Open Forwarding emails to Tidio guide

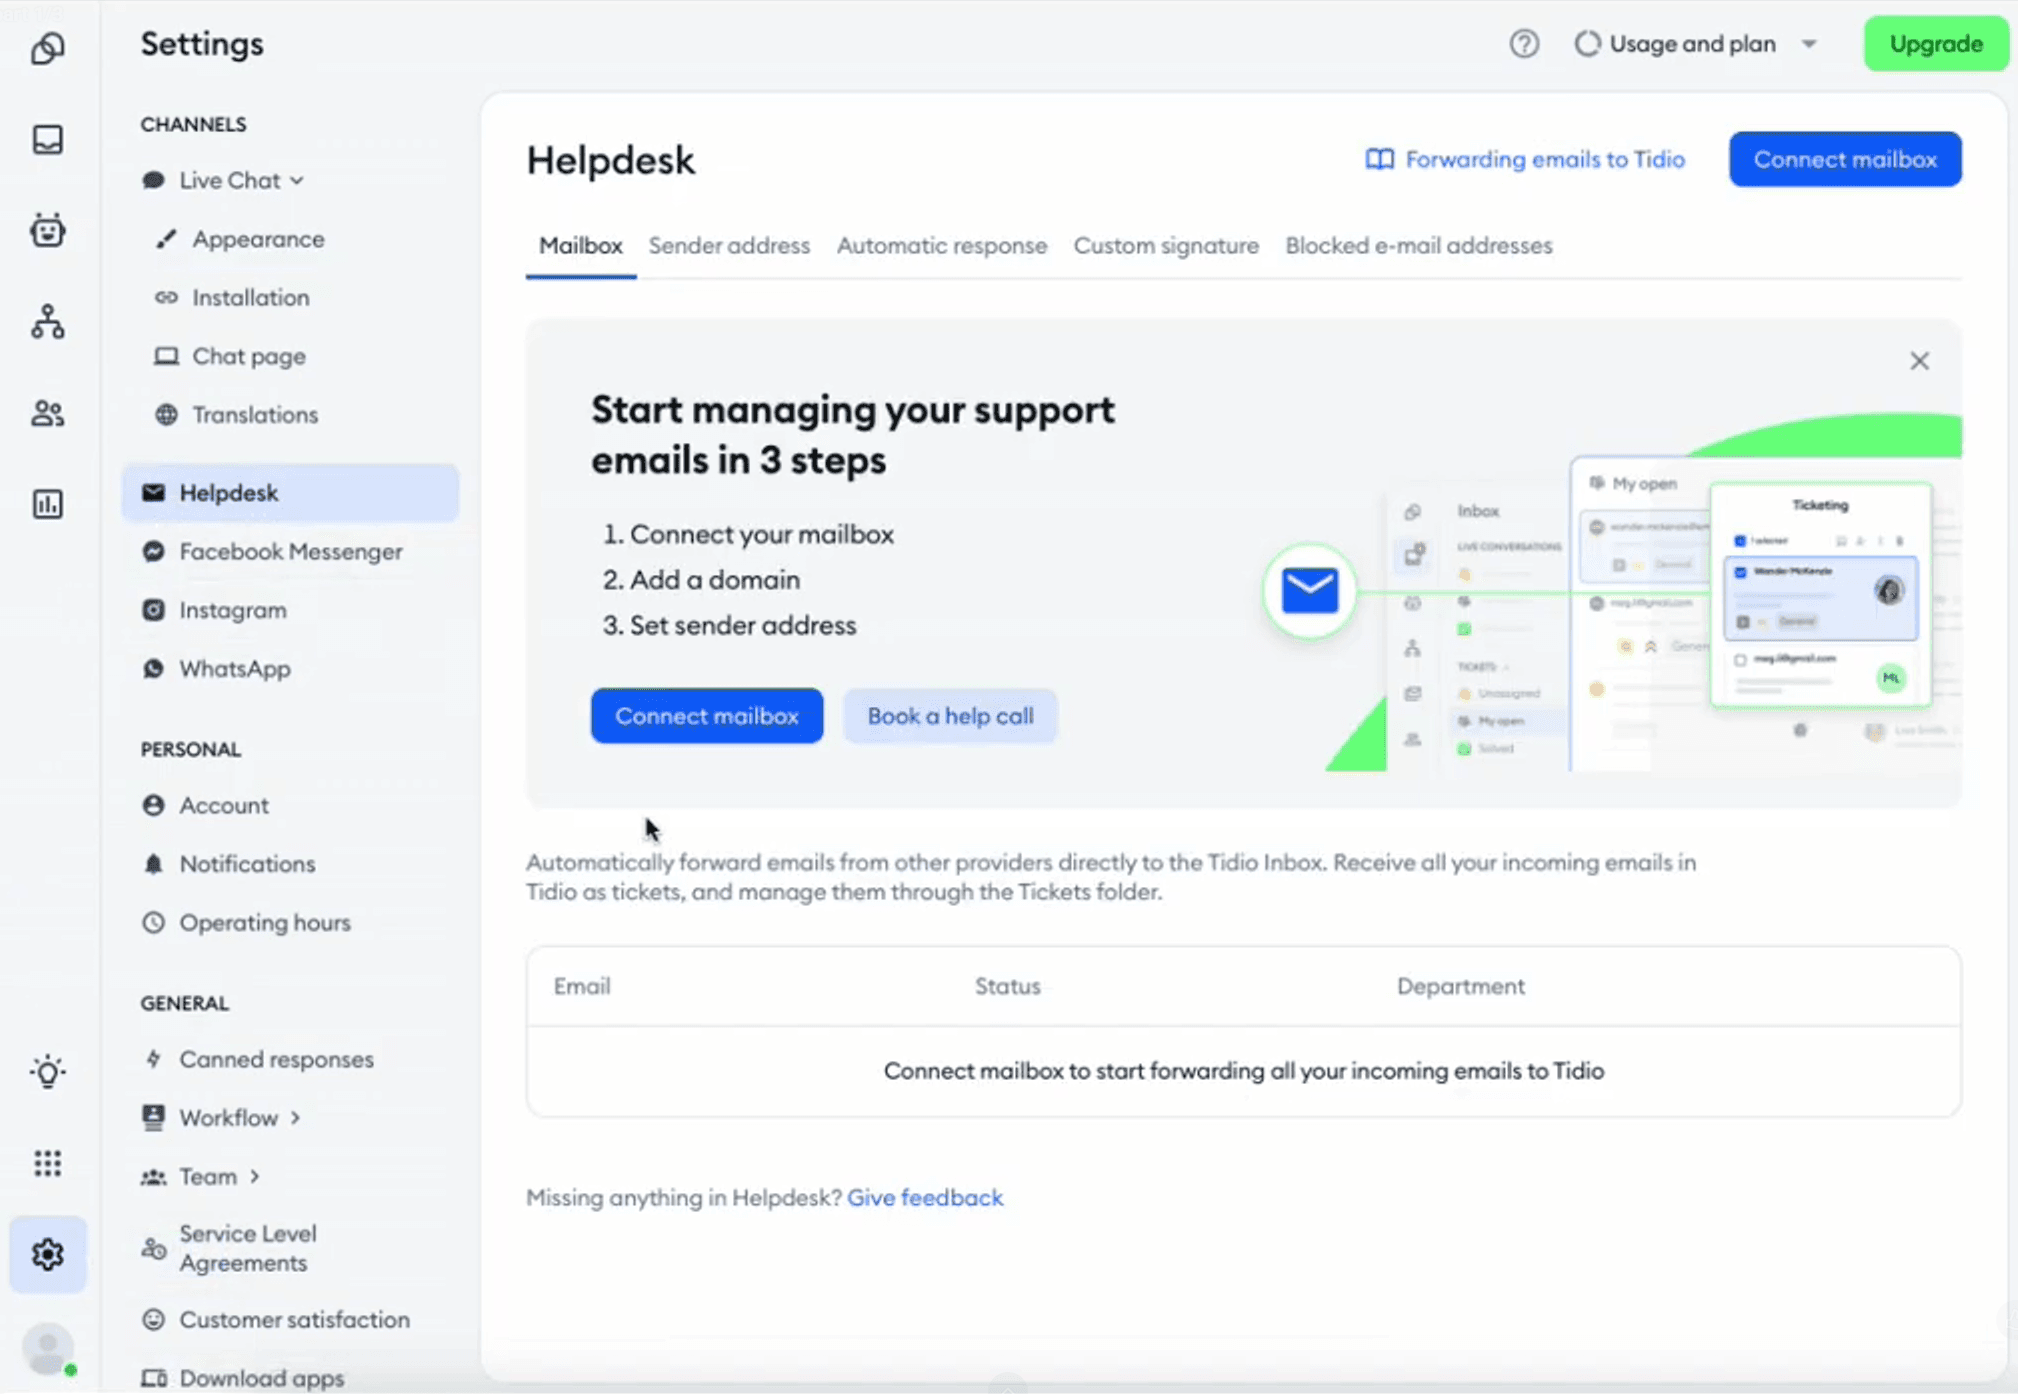[1525, 159]
